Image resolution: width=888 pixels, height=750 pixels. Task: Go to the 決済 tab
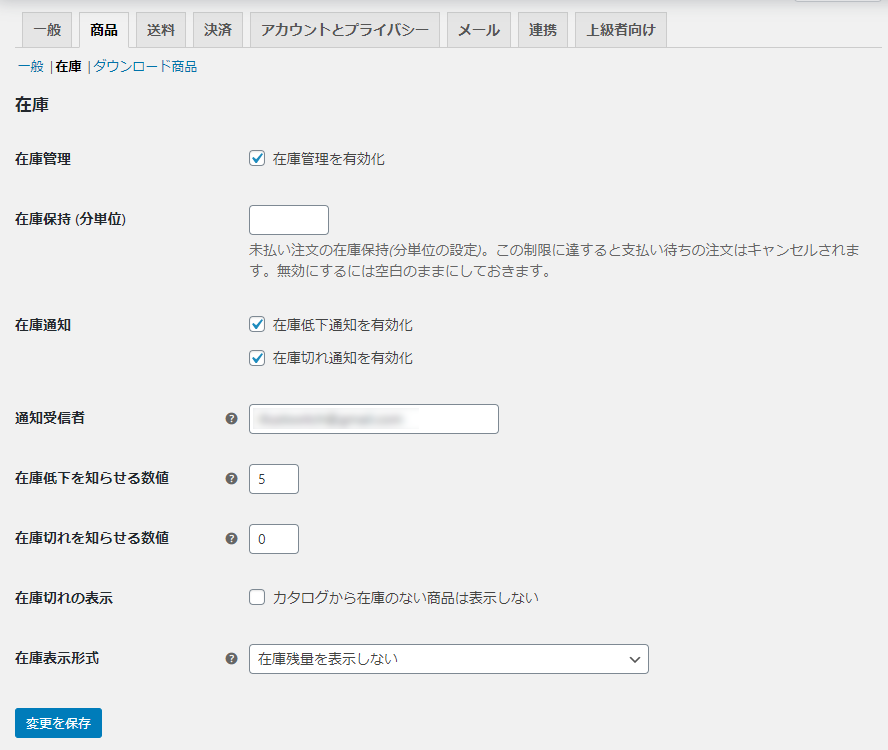218,30
